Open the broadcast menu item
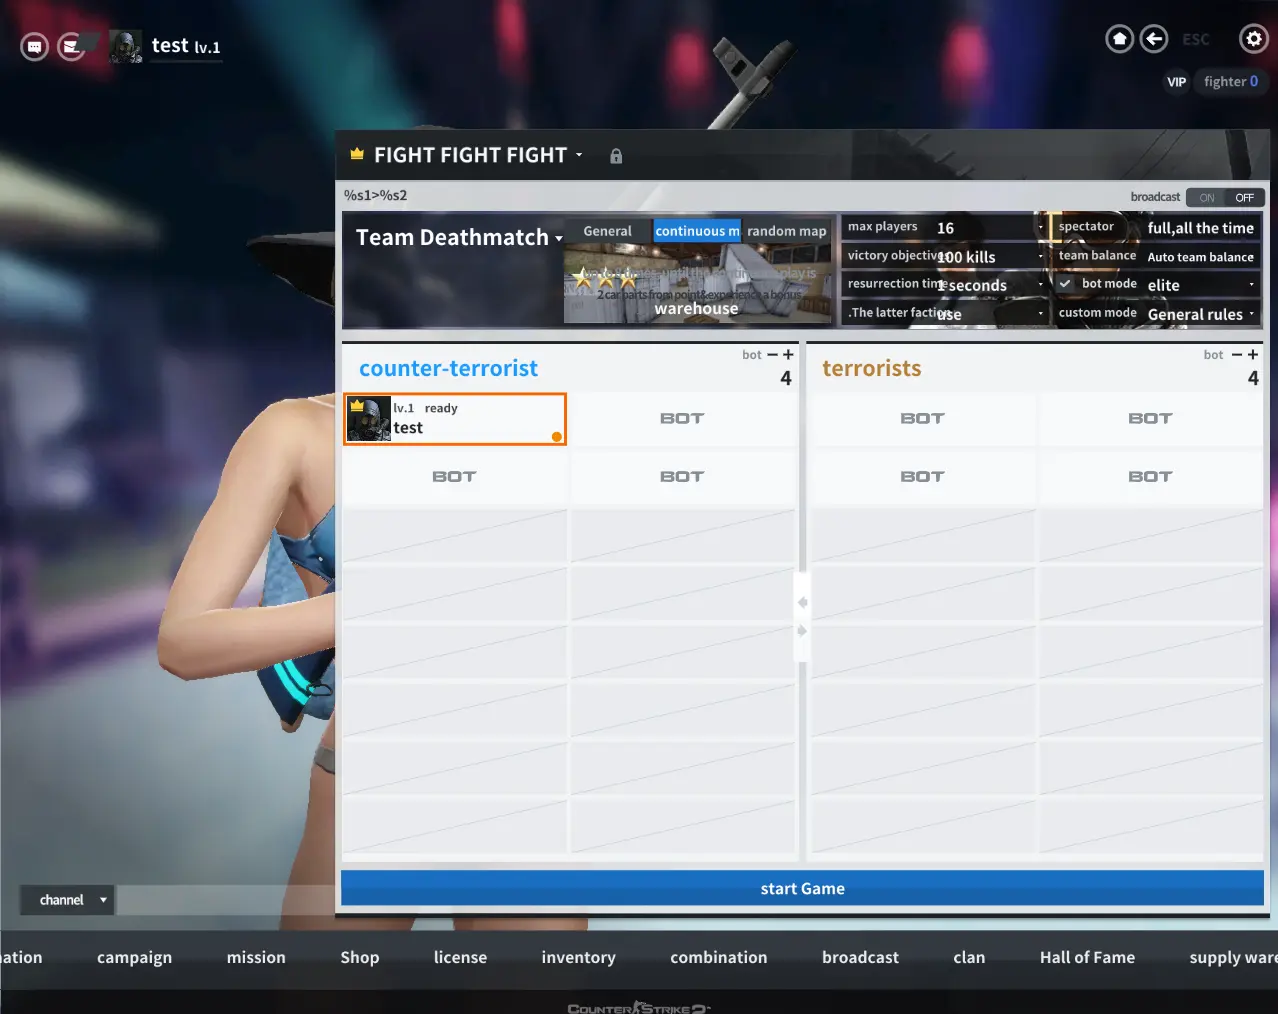This screenshot has height=1014, width=1278. [x=860, y=958]
